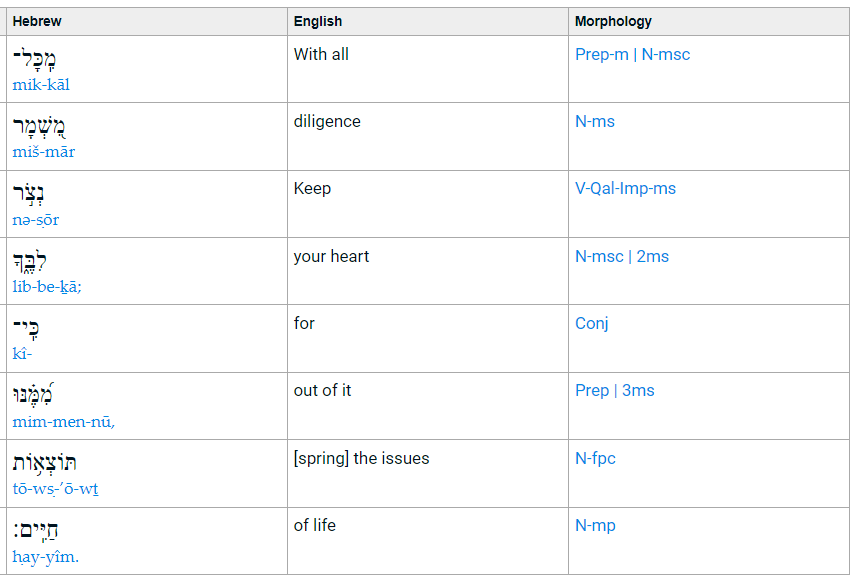Click the Prep-m morphology link

[x=602, y=54]
